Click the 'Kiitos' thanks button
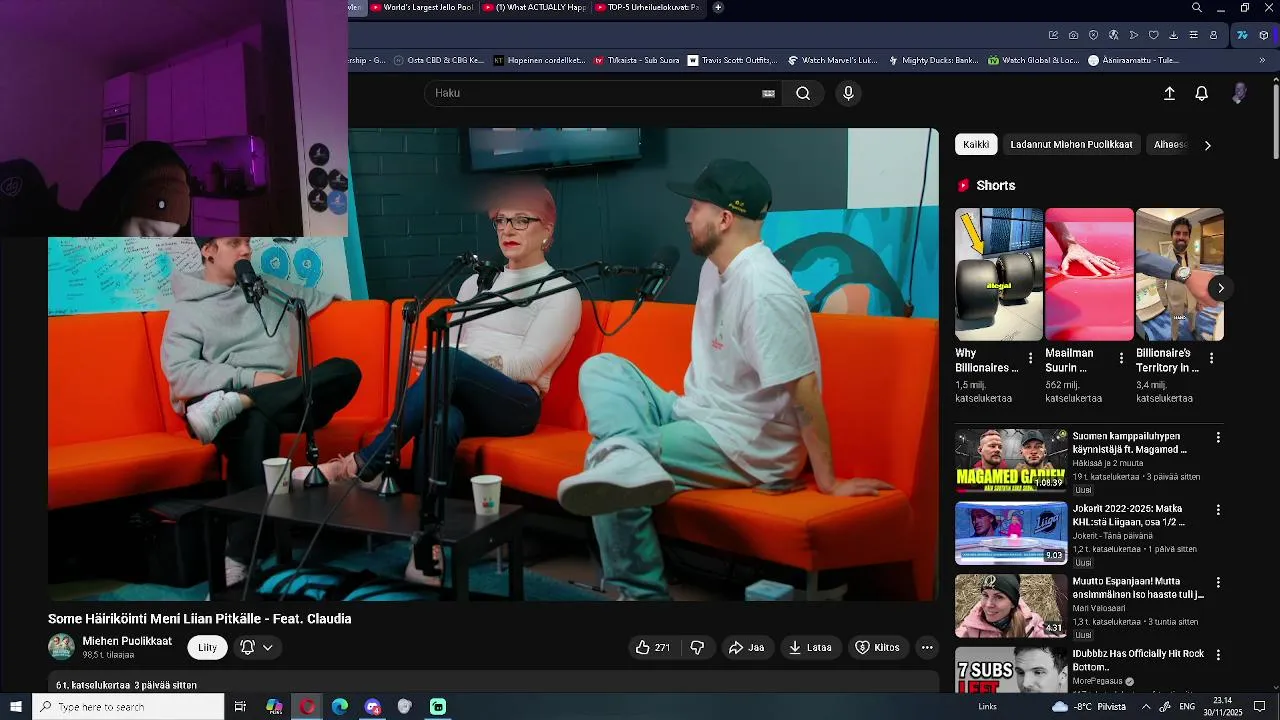 [877, 647]
